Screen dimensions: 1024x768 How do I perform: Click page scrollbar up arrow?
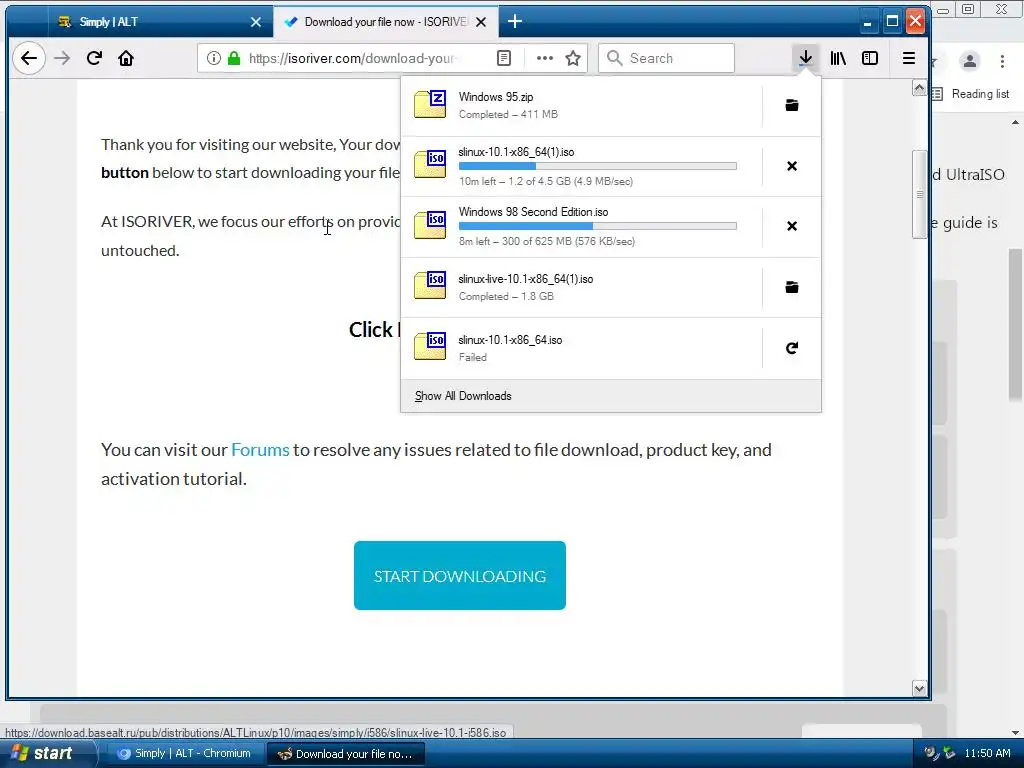point(919,88)
